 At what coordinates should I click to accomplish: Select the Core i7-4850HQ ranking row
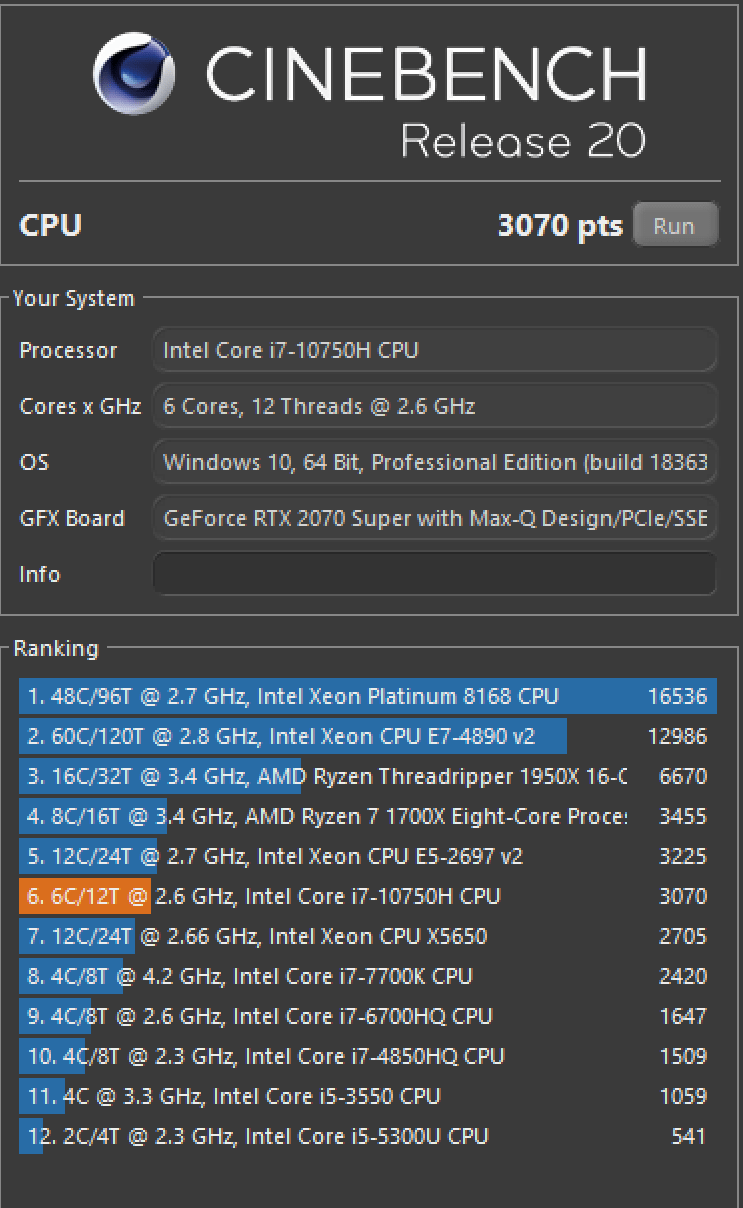(366, 1057)
